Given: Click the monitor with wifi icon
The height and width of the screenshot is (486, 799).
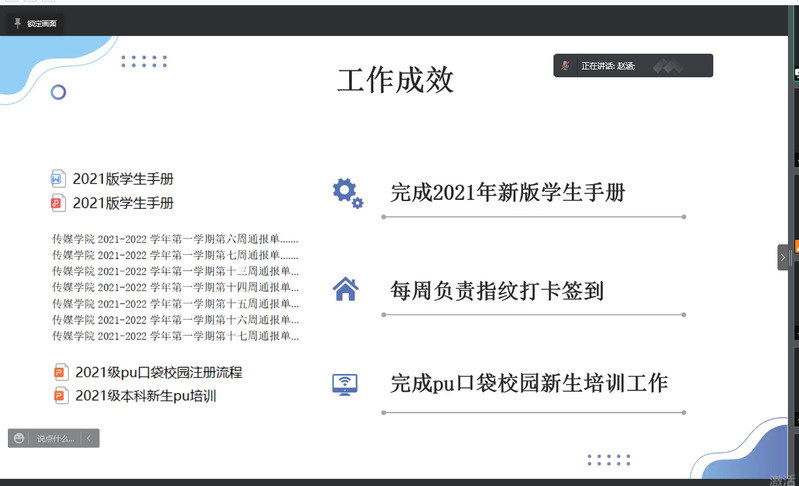Looking at the screenshot, I should point(345,383).
